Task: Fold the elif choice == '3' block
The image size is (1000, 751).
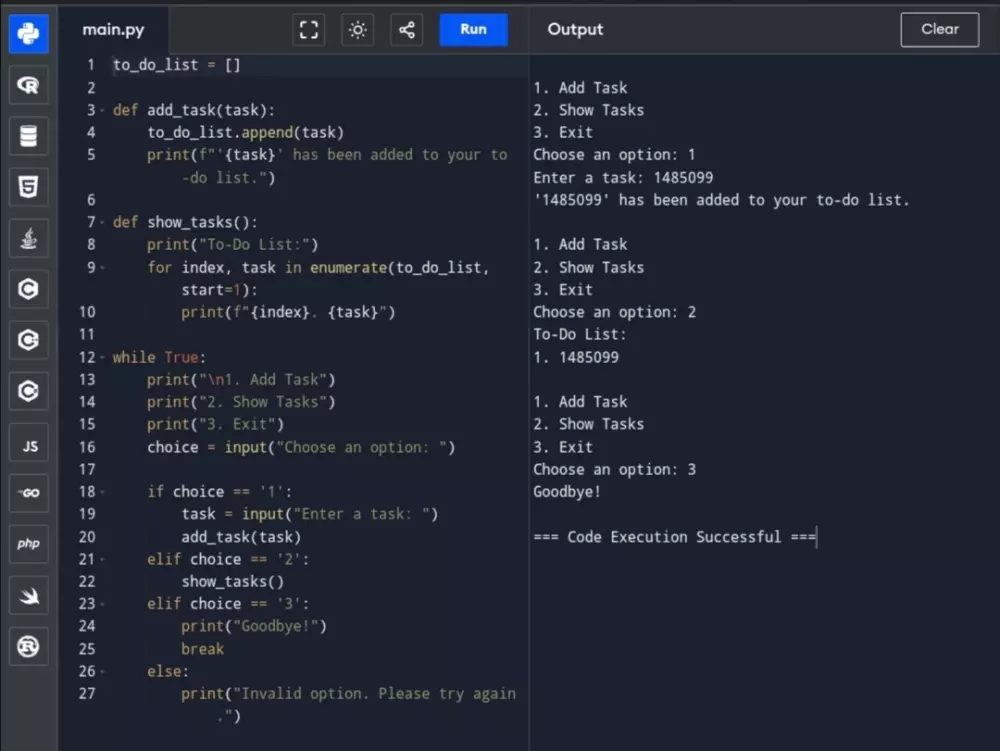Action: coord(102,604)
